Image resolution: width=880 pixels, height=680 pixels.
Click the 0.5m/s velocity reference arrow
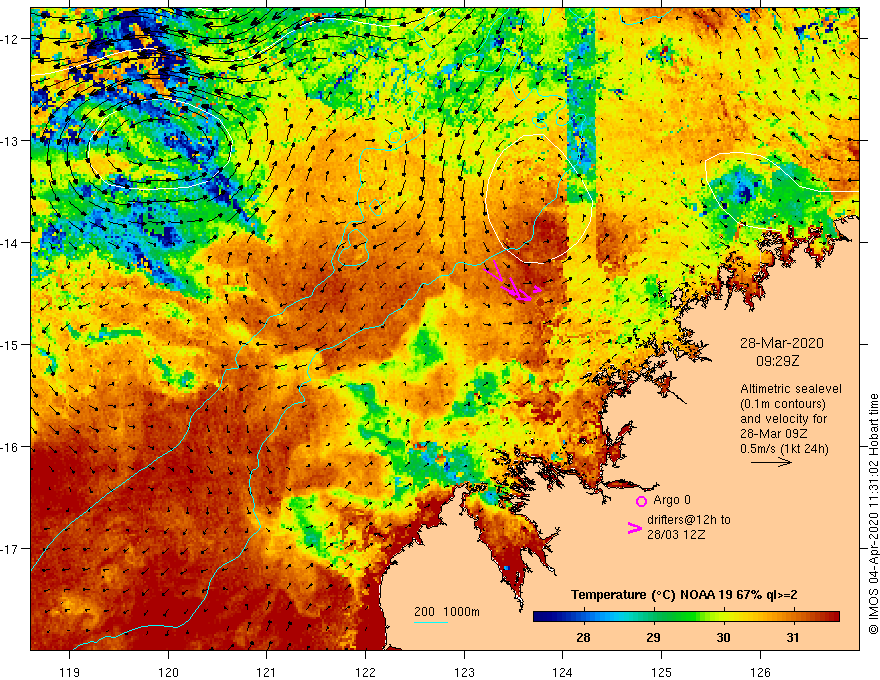(x=771, y=462)
